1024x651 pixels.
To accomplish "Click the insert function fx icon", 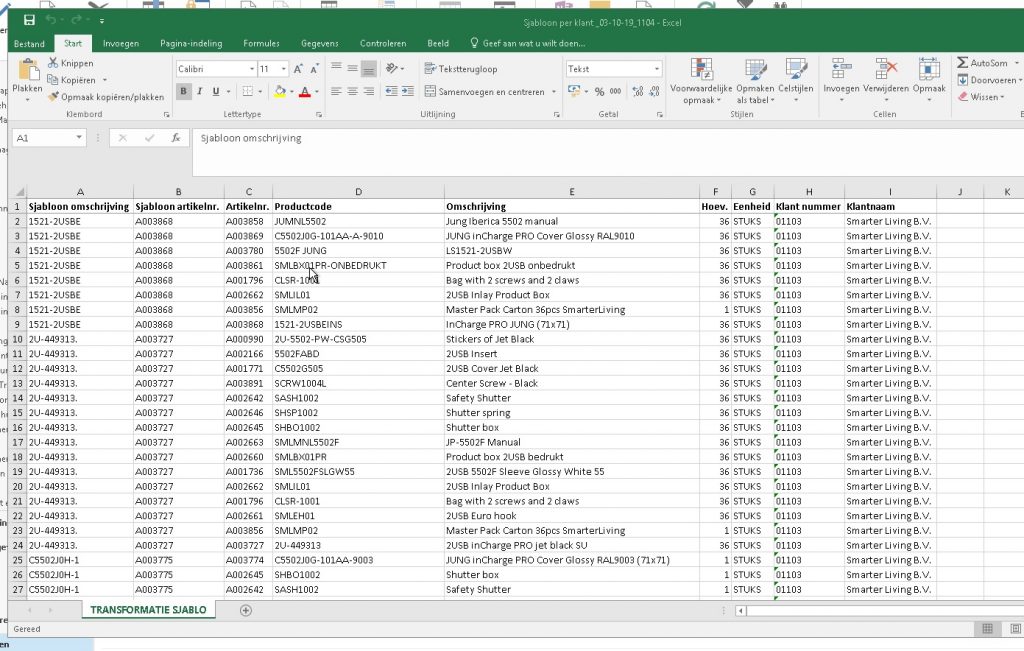I will (176, 138).
